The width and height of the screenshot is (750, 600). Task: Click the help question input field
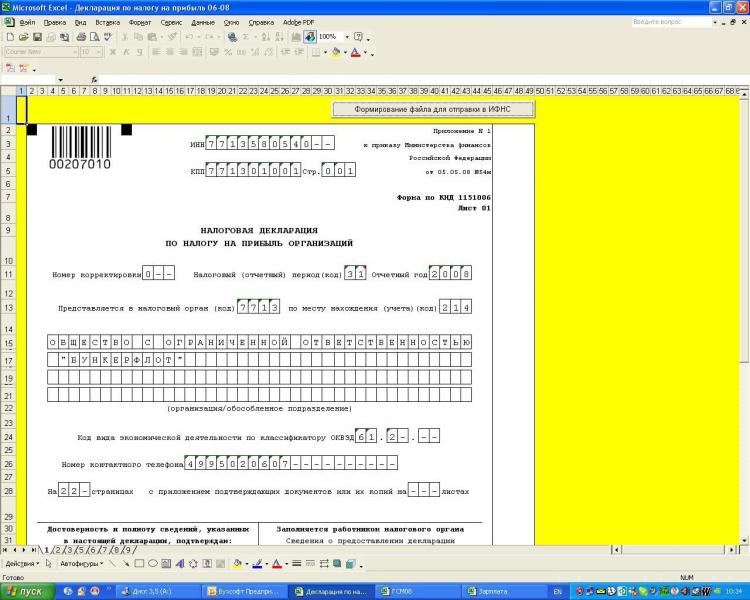click(671, 21)
